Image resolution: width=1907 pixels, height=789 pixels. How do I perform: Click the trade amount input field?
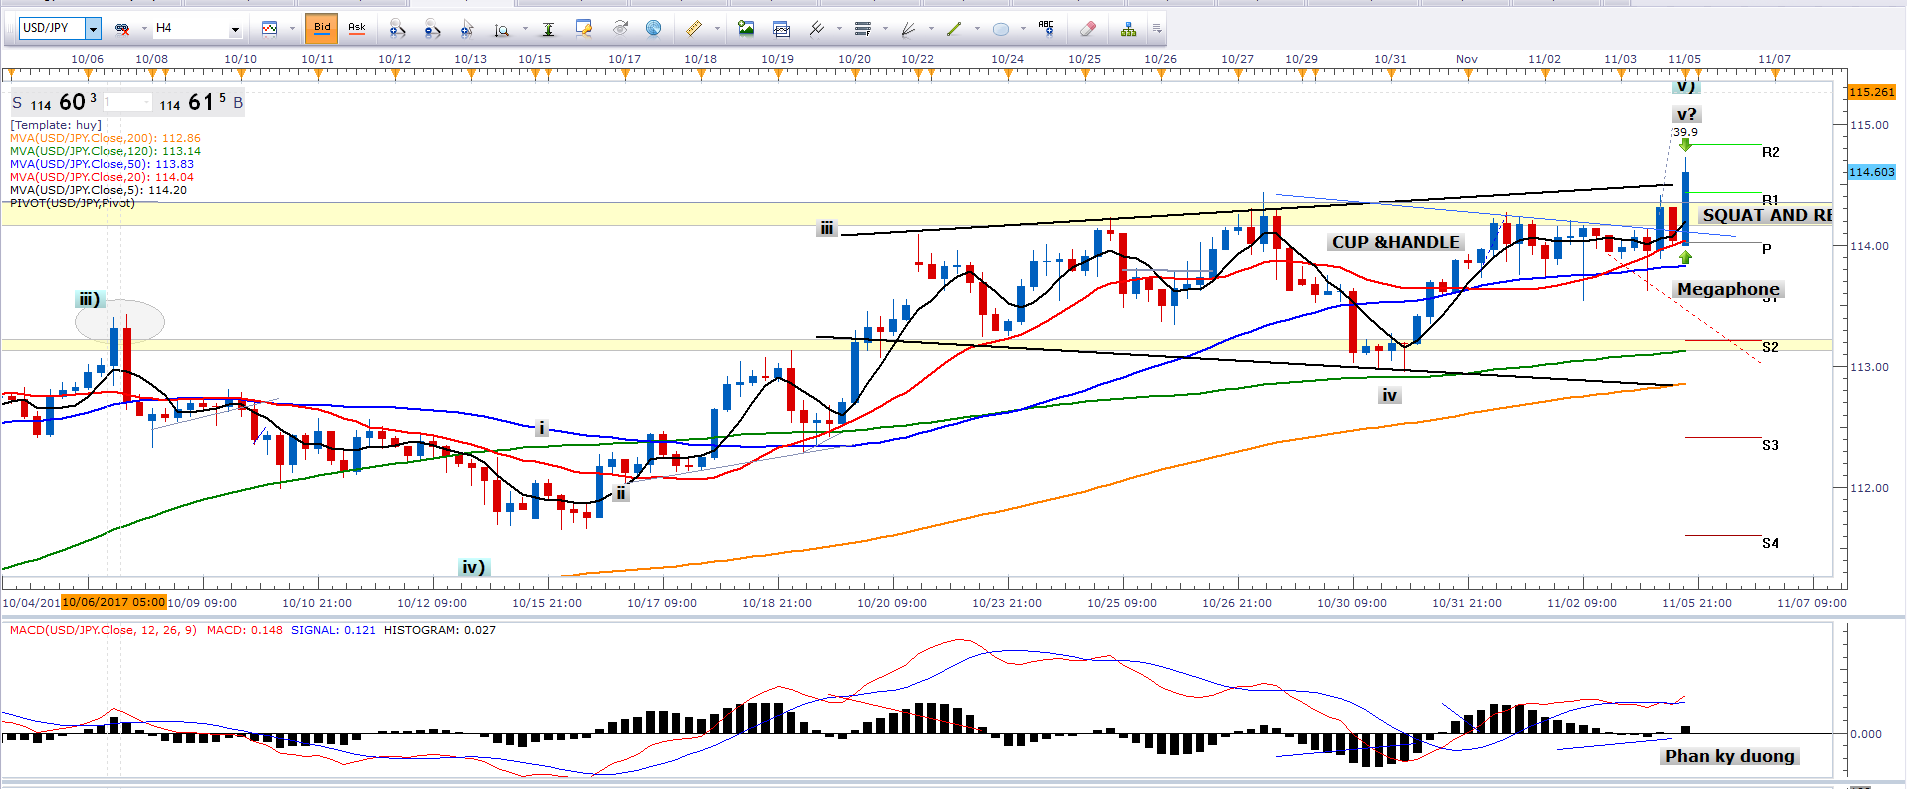(128, 103)
